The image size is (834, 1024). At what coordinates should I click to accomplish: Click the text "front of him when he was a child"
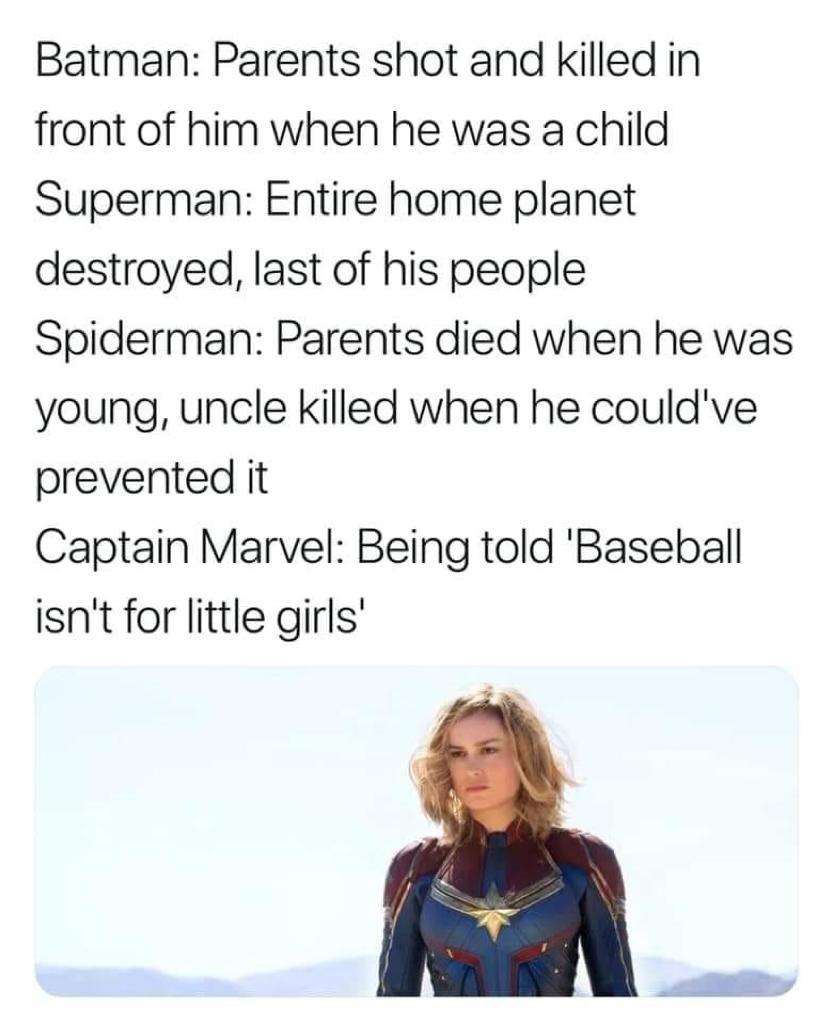(351, 129)
